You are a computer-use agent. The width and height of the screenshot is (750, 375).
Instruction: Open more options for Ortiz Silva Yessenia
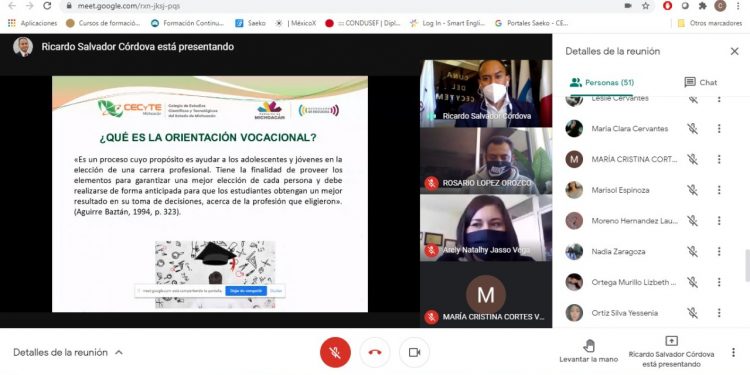pos(718,313)
